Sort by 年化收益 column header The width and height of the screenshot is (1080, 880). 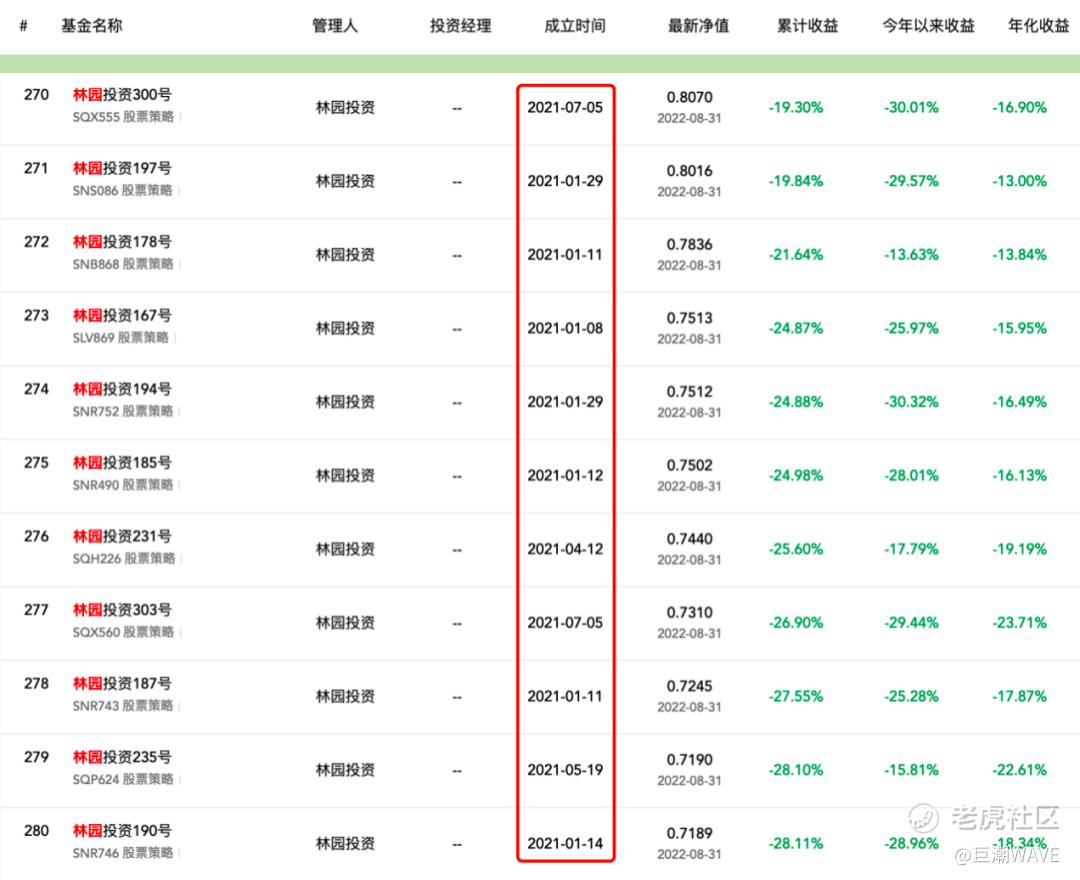pyautogui.click(x=1039, y=26)
